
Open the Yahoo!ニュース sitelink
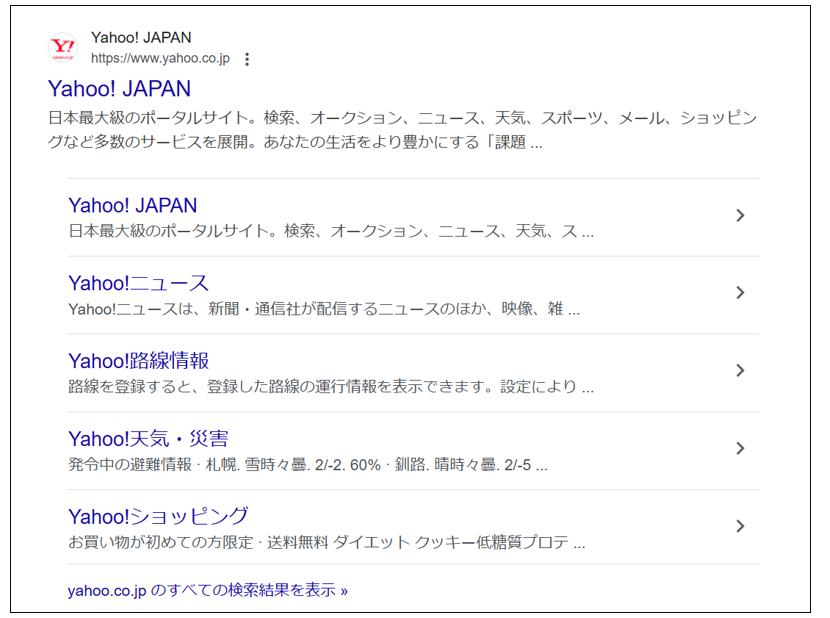139,283
